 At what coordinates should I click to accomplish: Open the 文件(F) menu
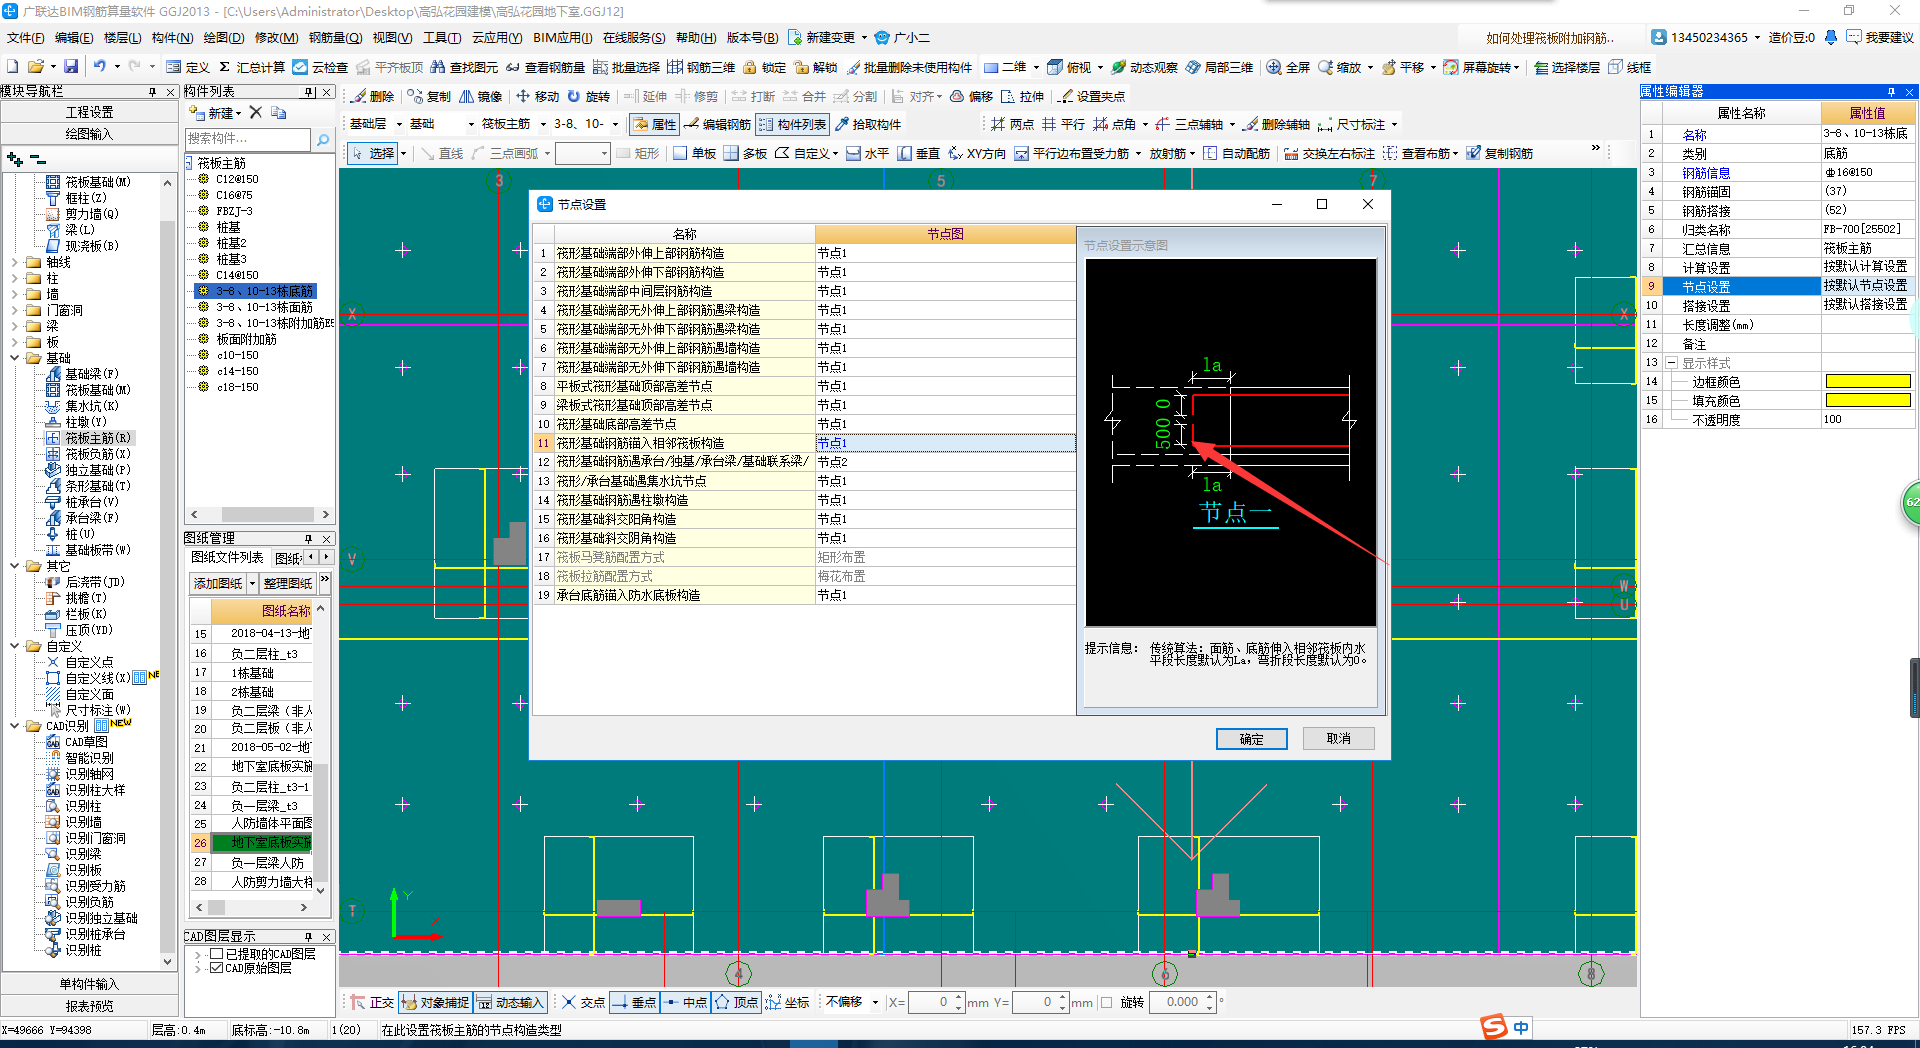[26, 38]
